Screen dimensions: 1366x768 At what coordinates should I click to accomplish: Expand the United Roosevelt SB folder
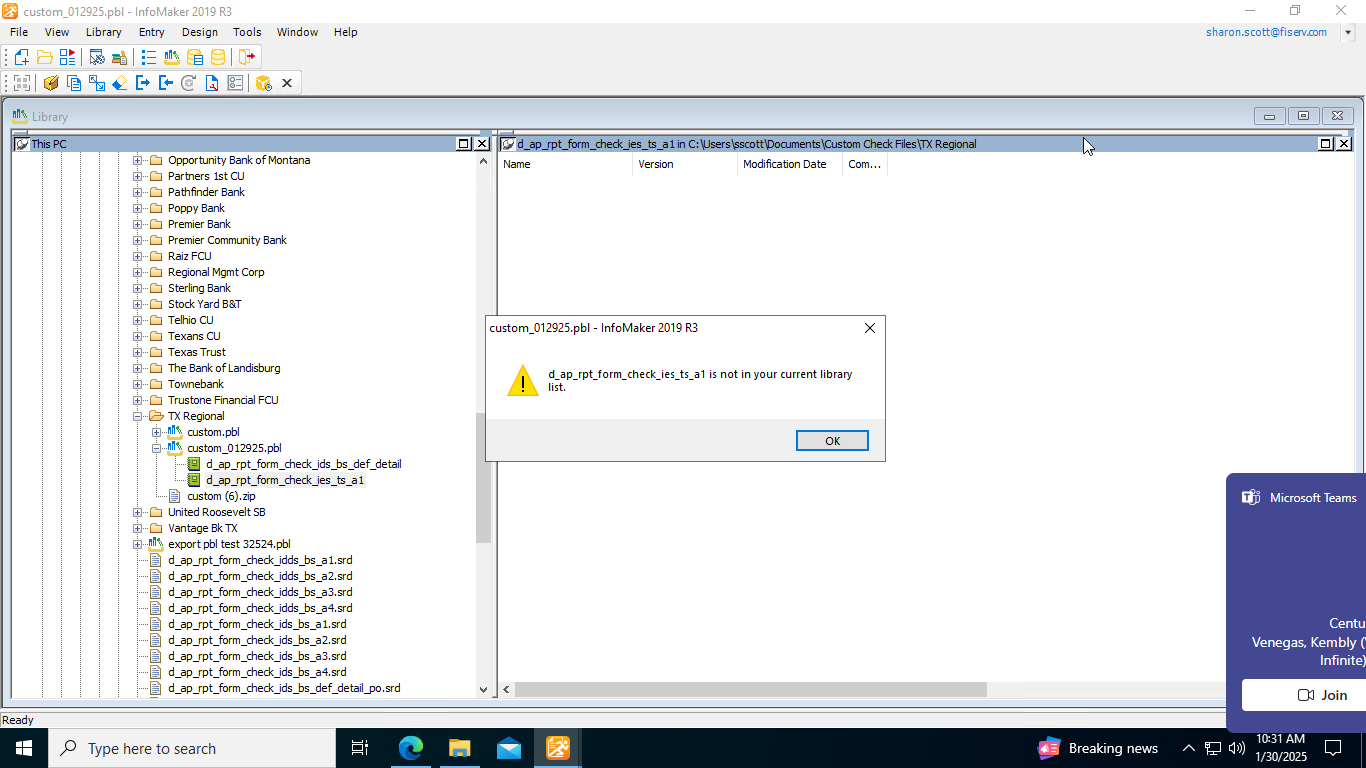click(x=138, y=512)
